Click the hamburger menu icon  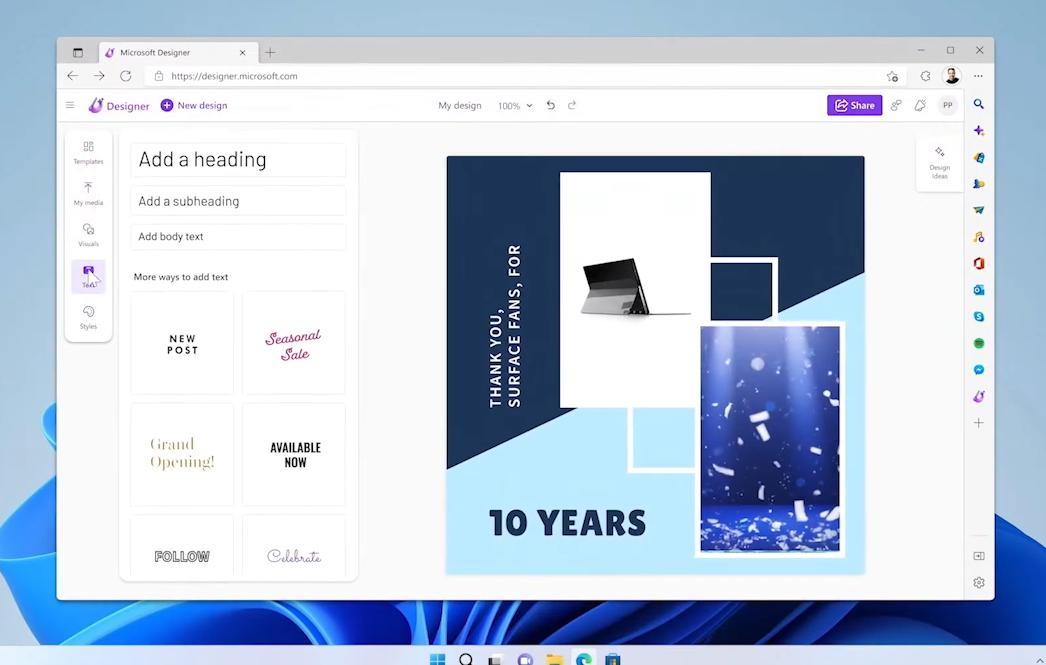70,105
